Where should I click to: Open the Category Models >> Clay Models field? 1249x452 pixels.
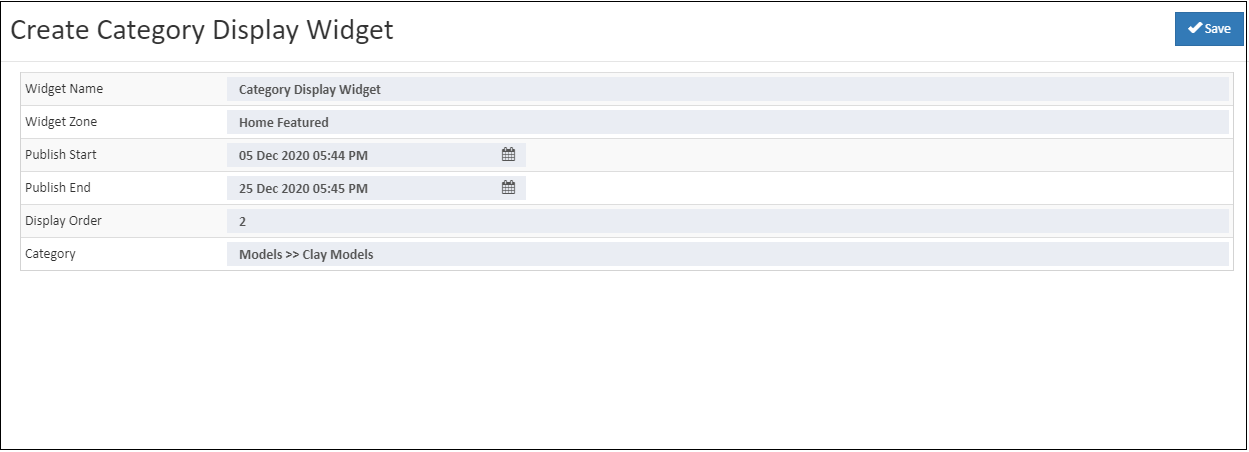pyautogui.click(x=727, y=254)
